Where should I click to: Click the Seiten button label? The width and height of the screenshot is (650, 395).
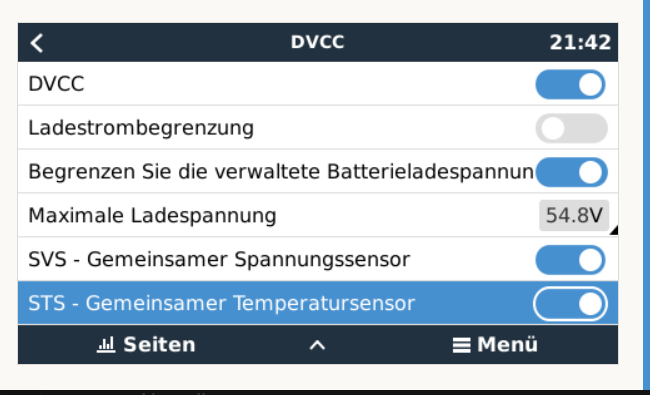coord(159,345)
